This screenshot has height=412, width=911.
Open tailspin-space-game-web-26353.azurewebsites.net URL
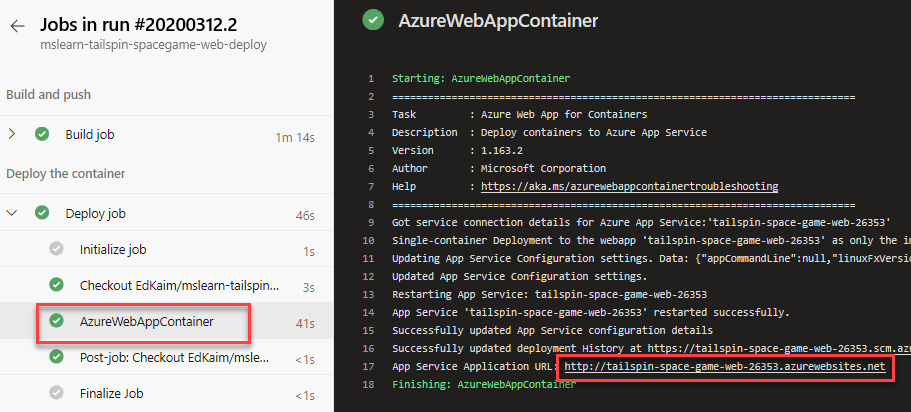(725, 366)
